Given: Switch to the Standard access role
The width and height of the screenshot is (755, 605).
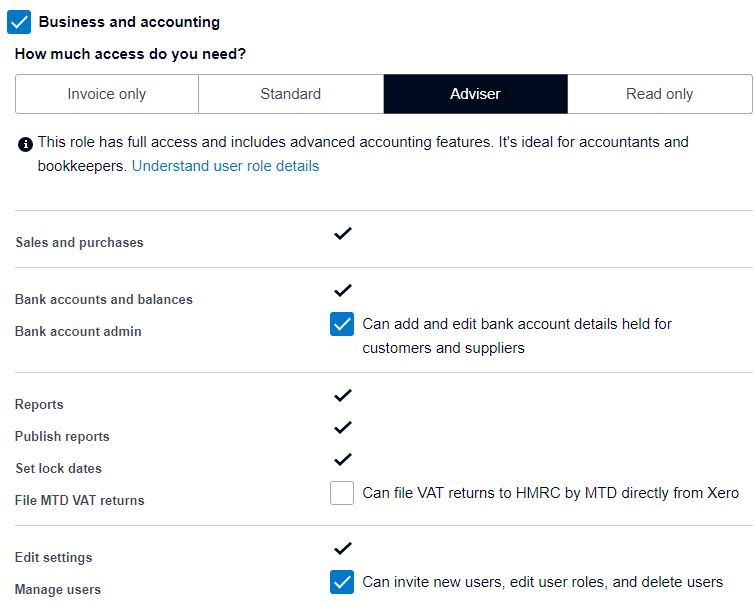Looking at the screenshot, I should pos(291,94).
